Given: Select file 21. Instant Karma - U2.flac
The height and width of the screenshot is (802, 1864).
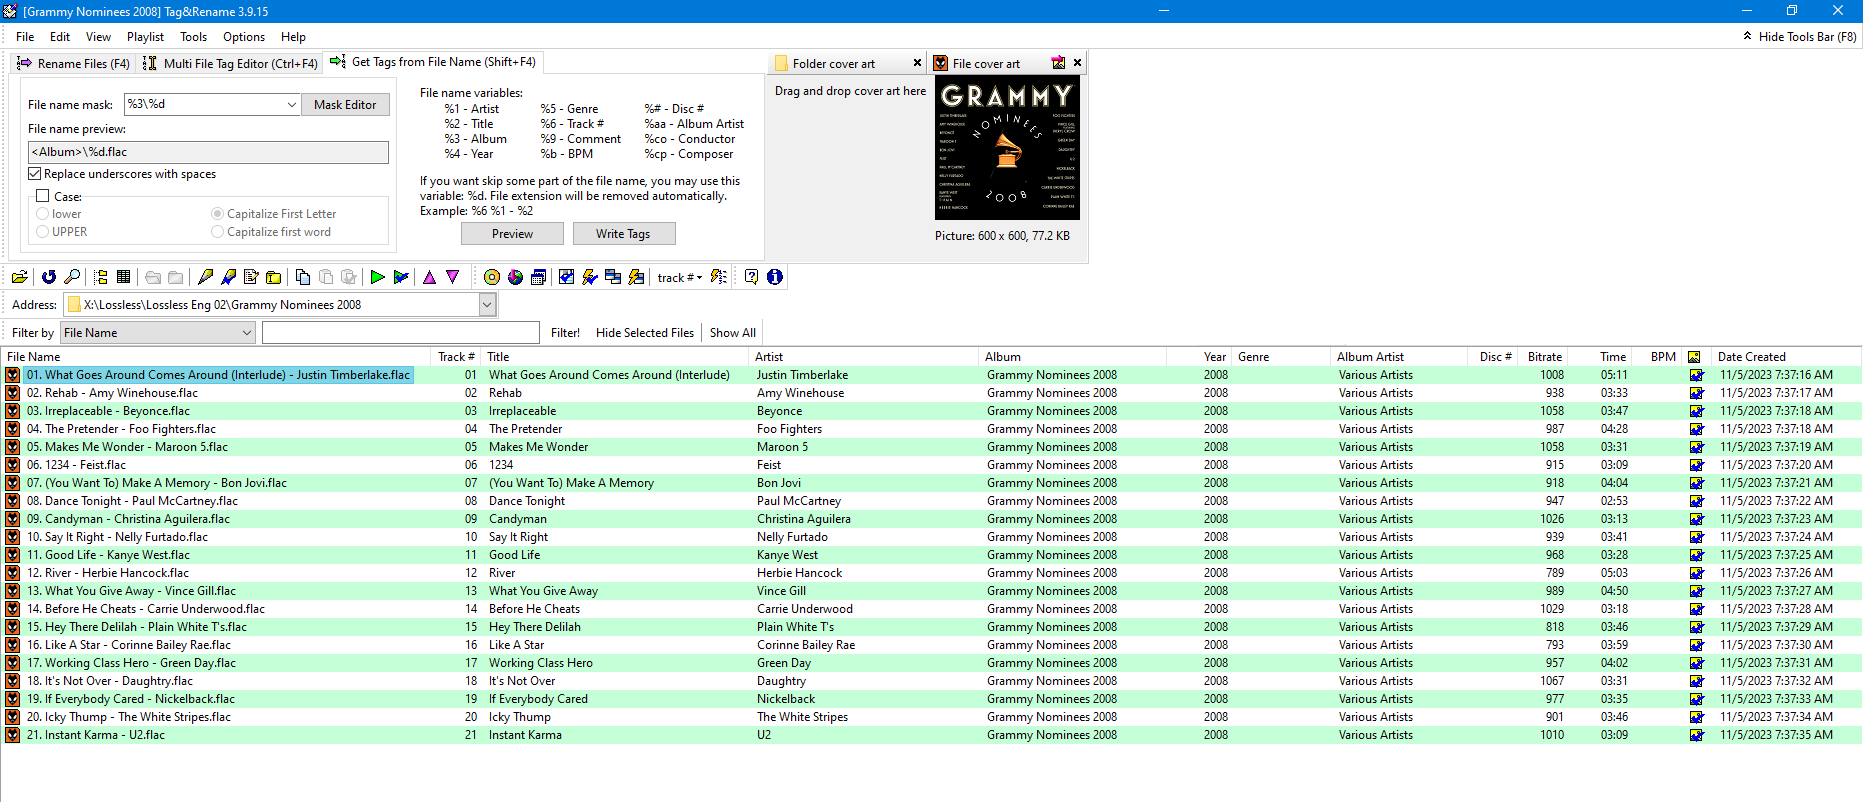Looking at the screenshot, I should coord(96,735).
